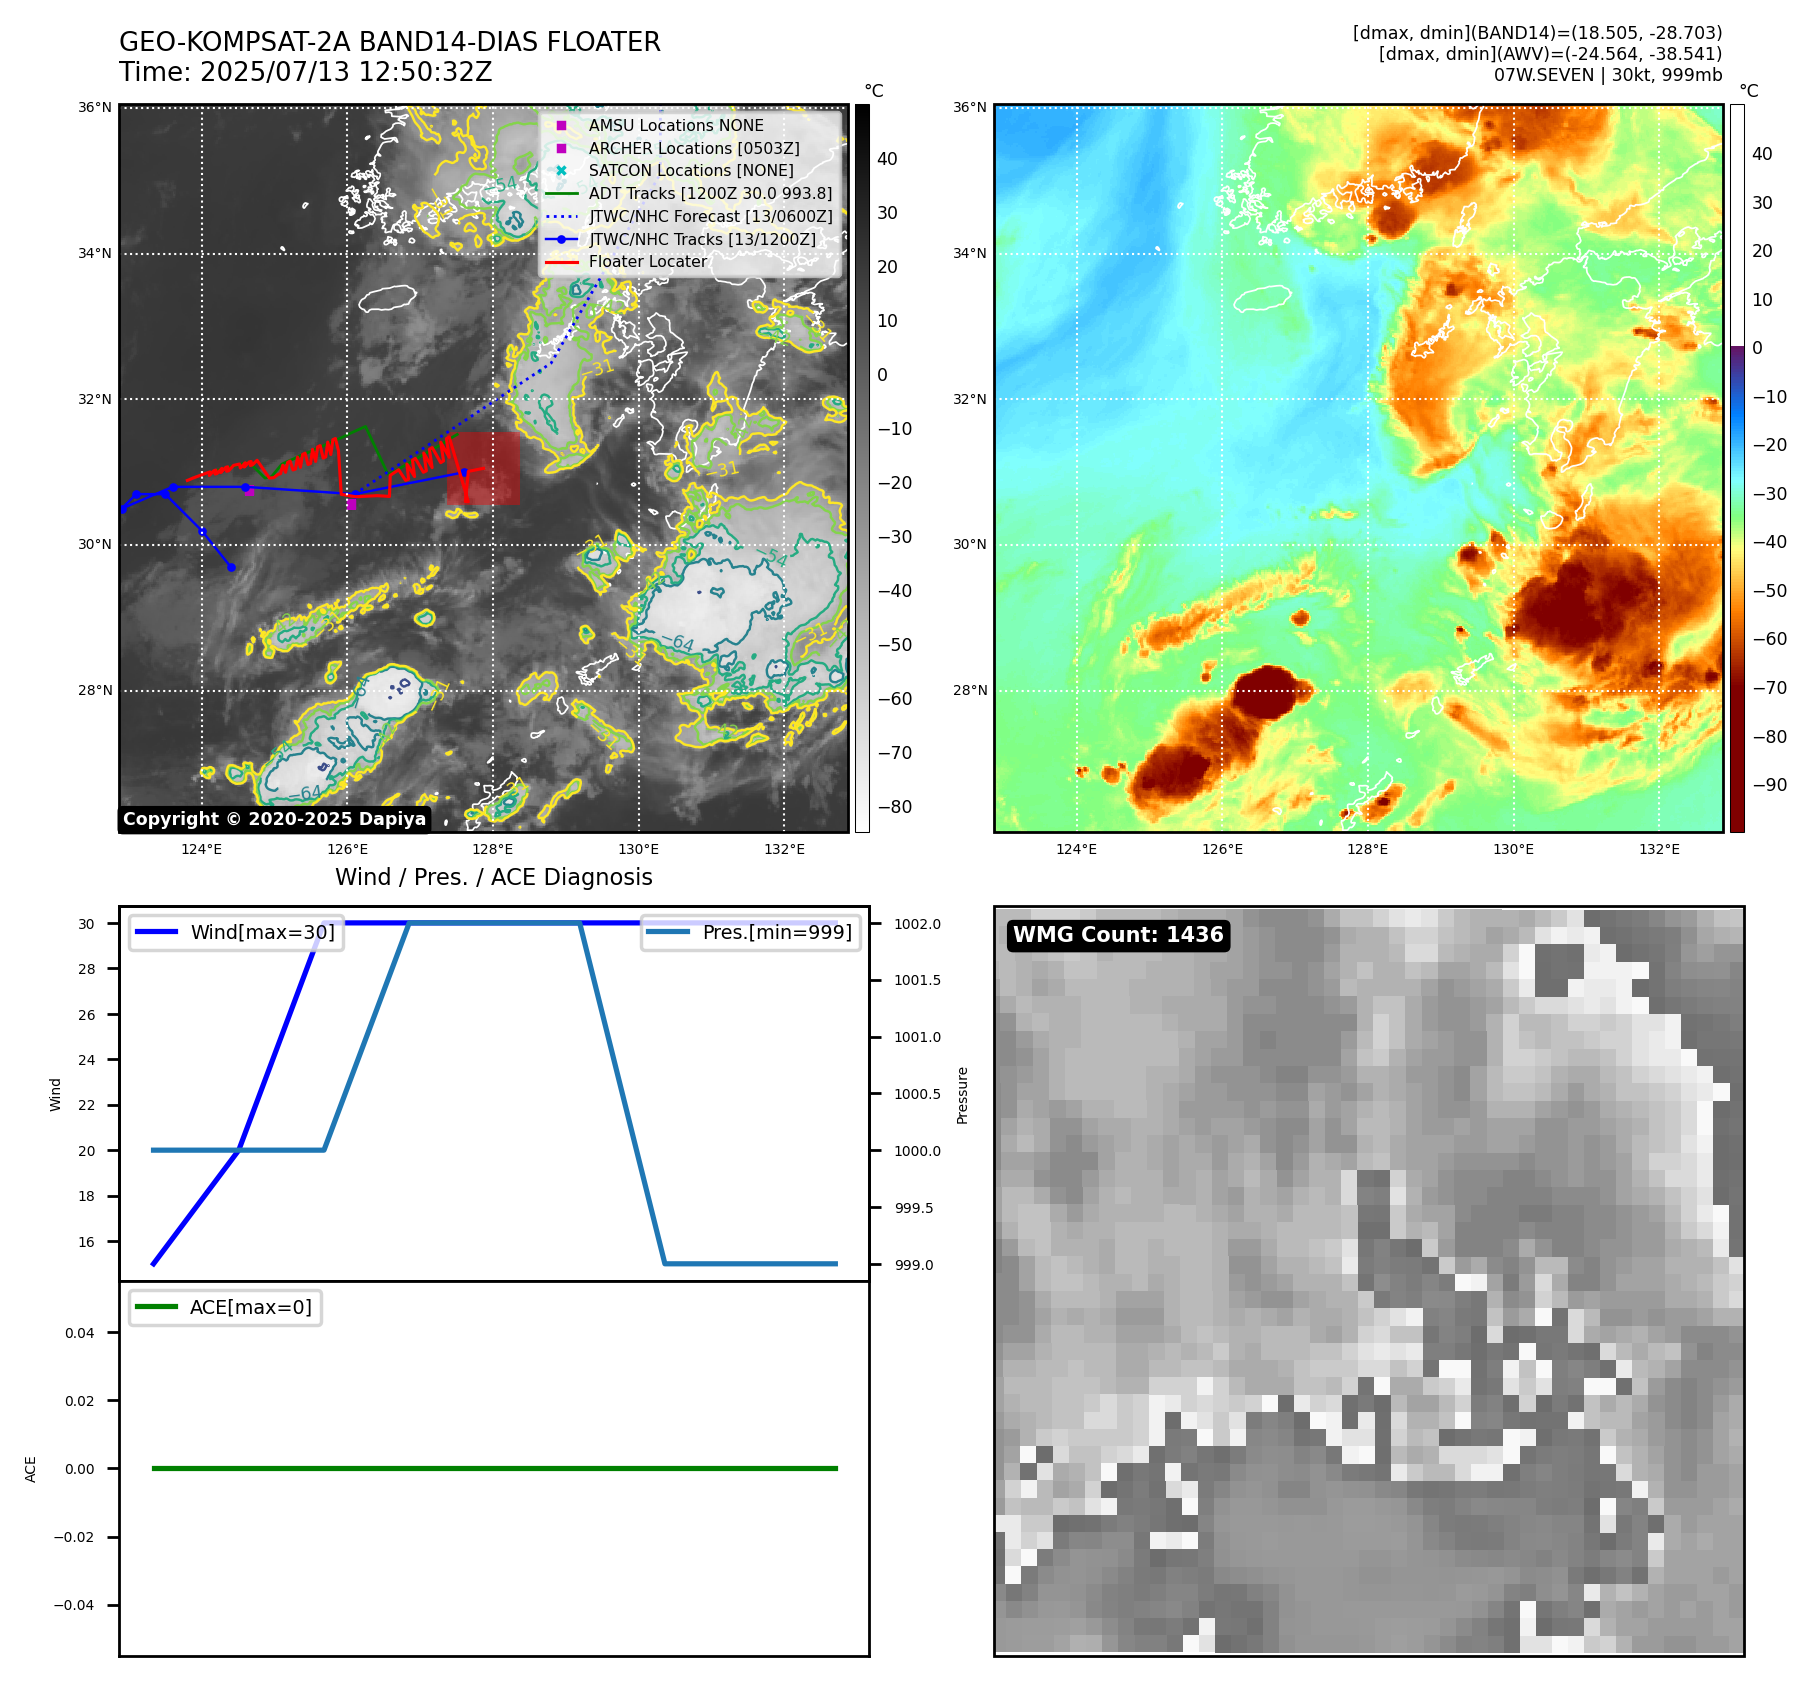Screen dimensions: 1813x1693
Task: Click the WMG Count: 1436 label
Action: pyautogui.click(x=1118, y=935)
